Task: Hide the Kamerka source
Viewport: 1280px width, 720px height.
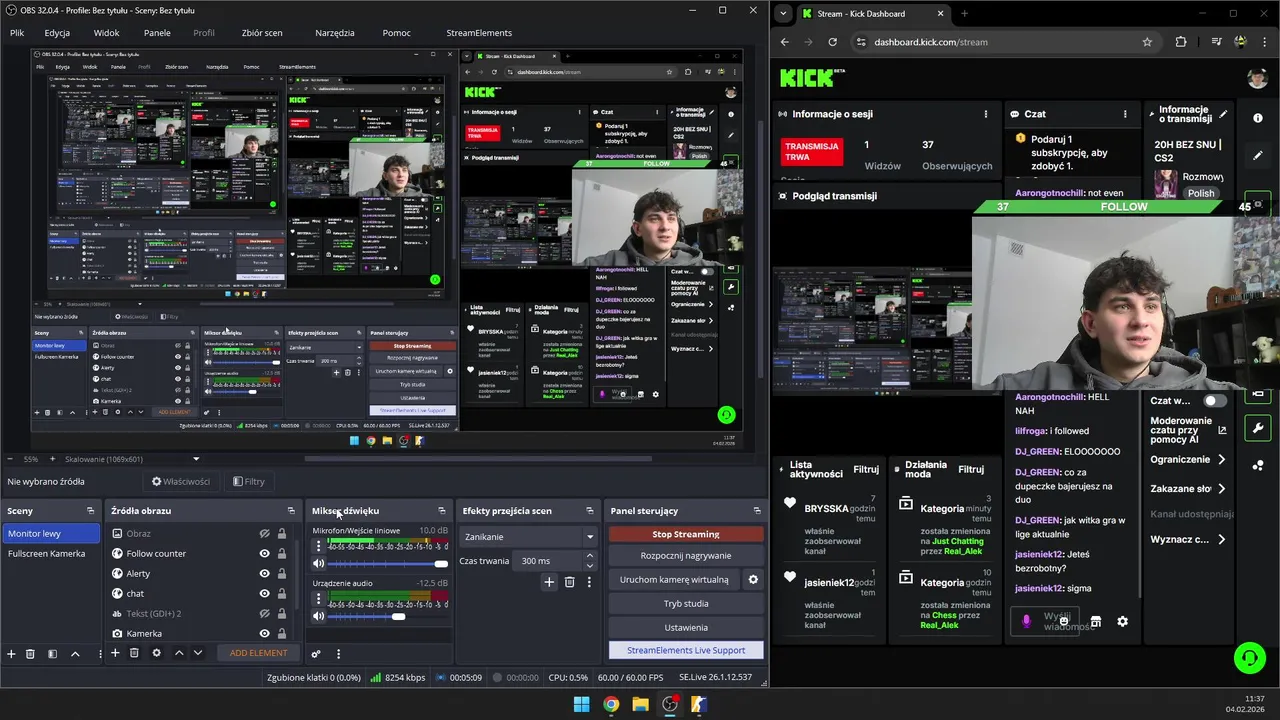Action: (265, 634)
